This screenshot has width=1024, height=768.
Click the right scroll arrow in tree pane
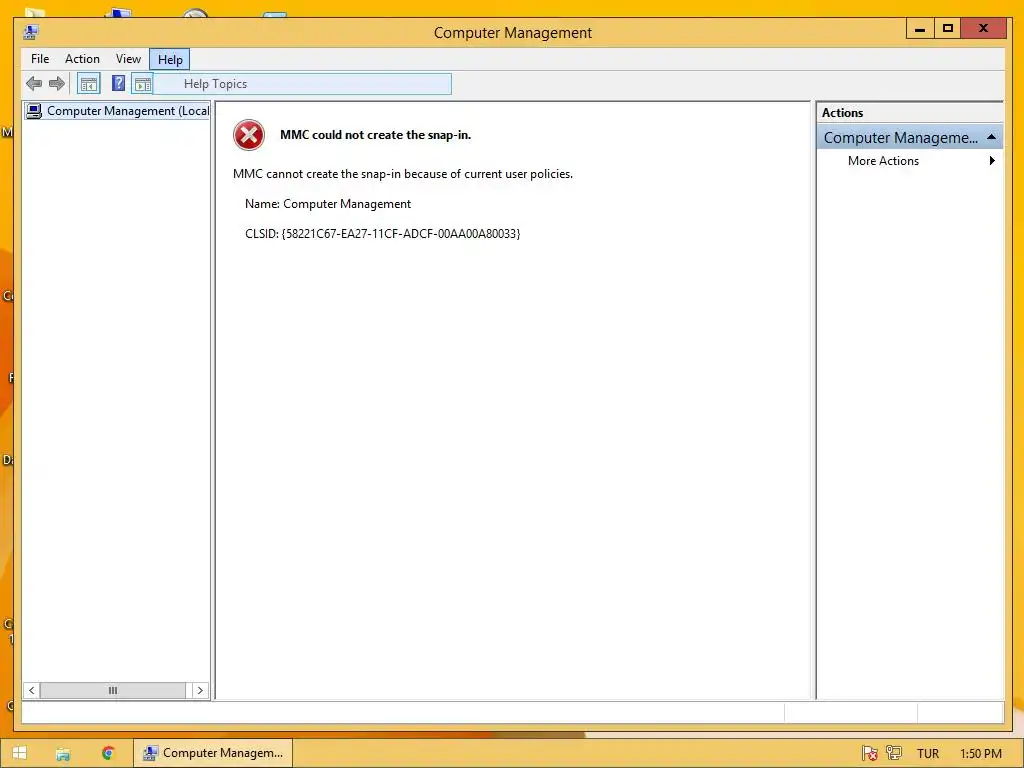pos(200,690)
